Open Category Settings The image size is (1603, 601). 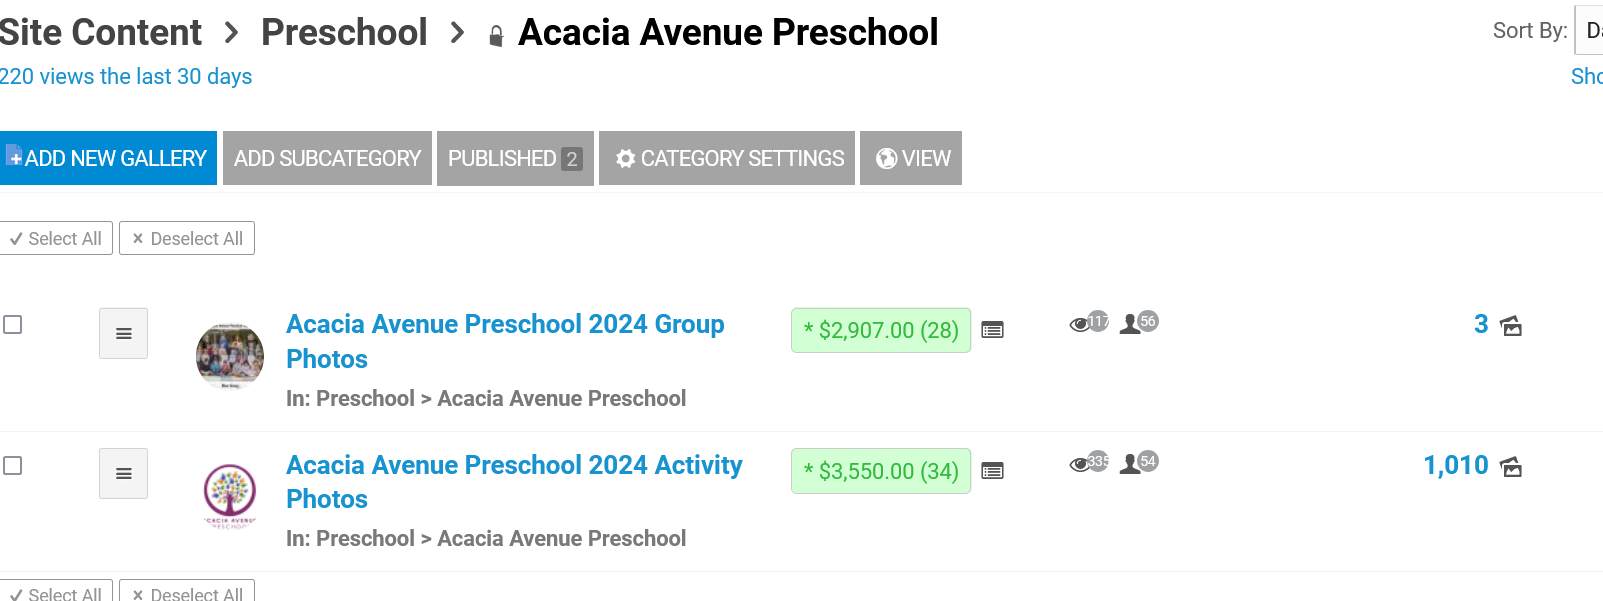click(x=727, y=158)
